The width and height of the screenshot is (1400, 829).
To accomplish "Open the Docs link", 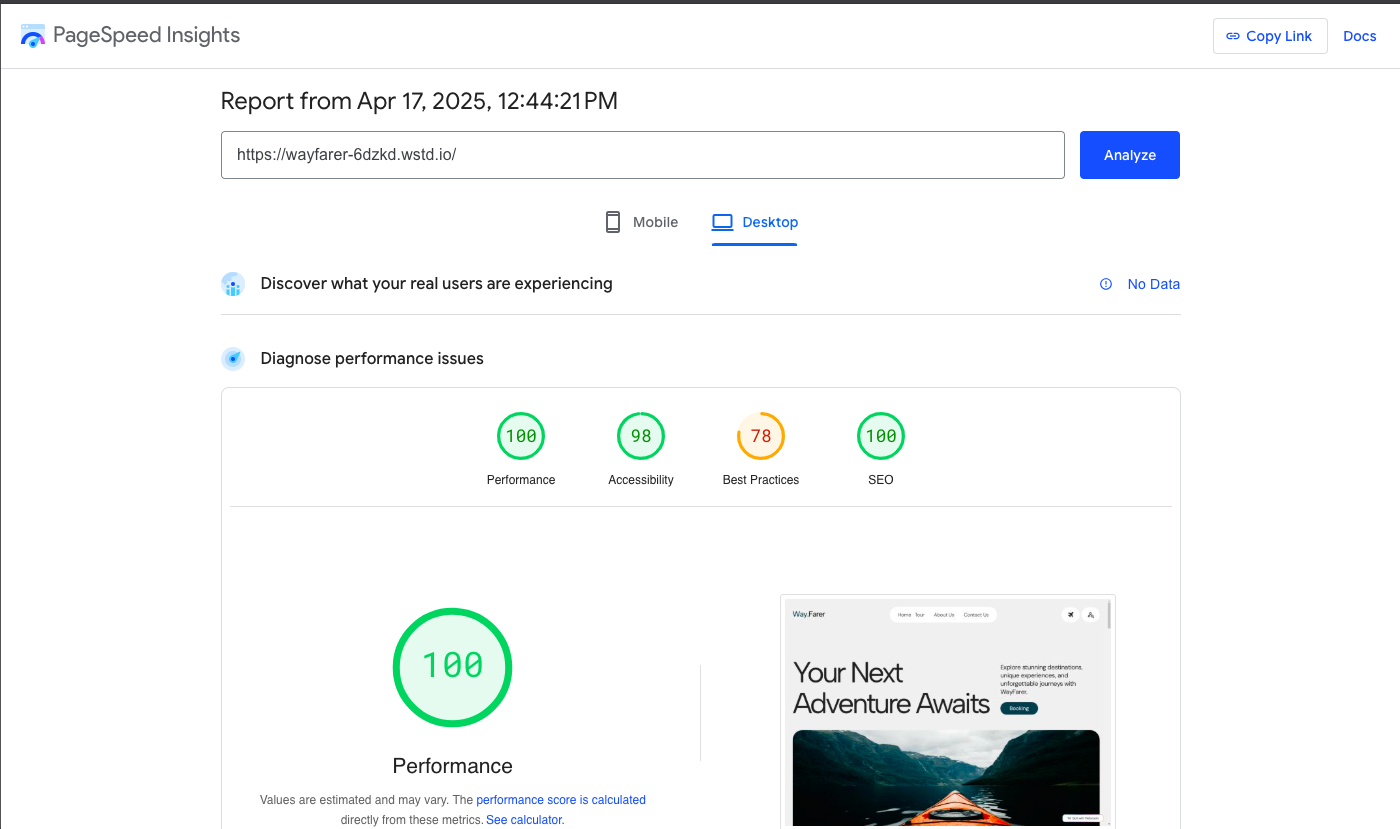I will click(1360, 36).
